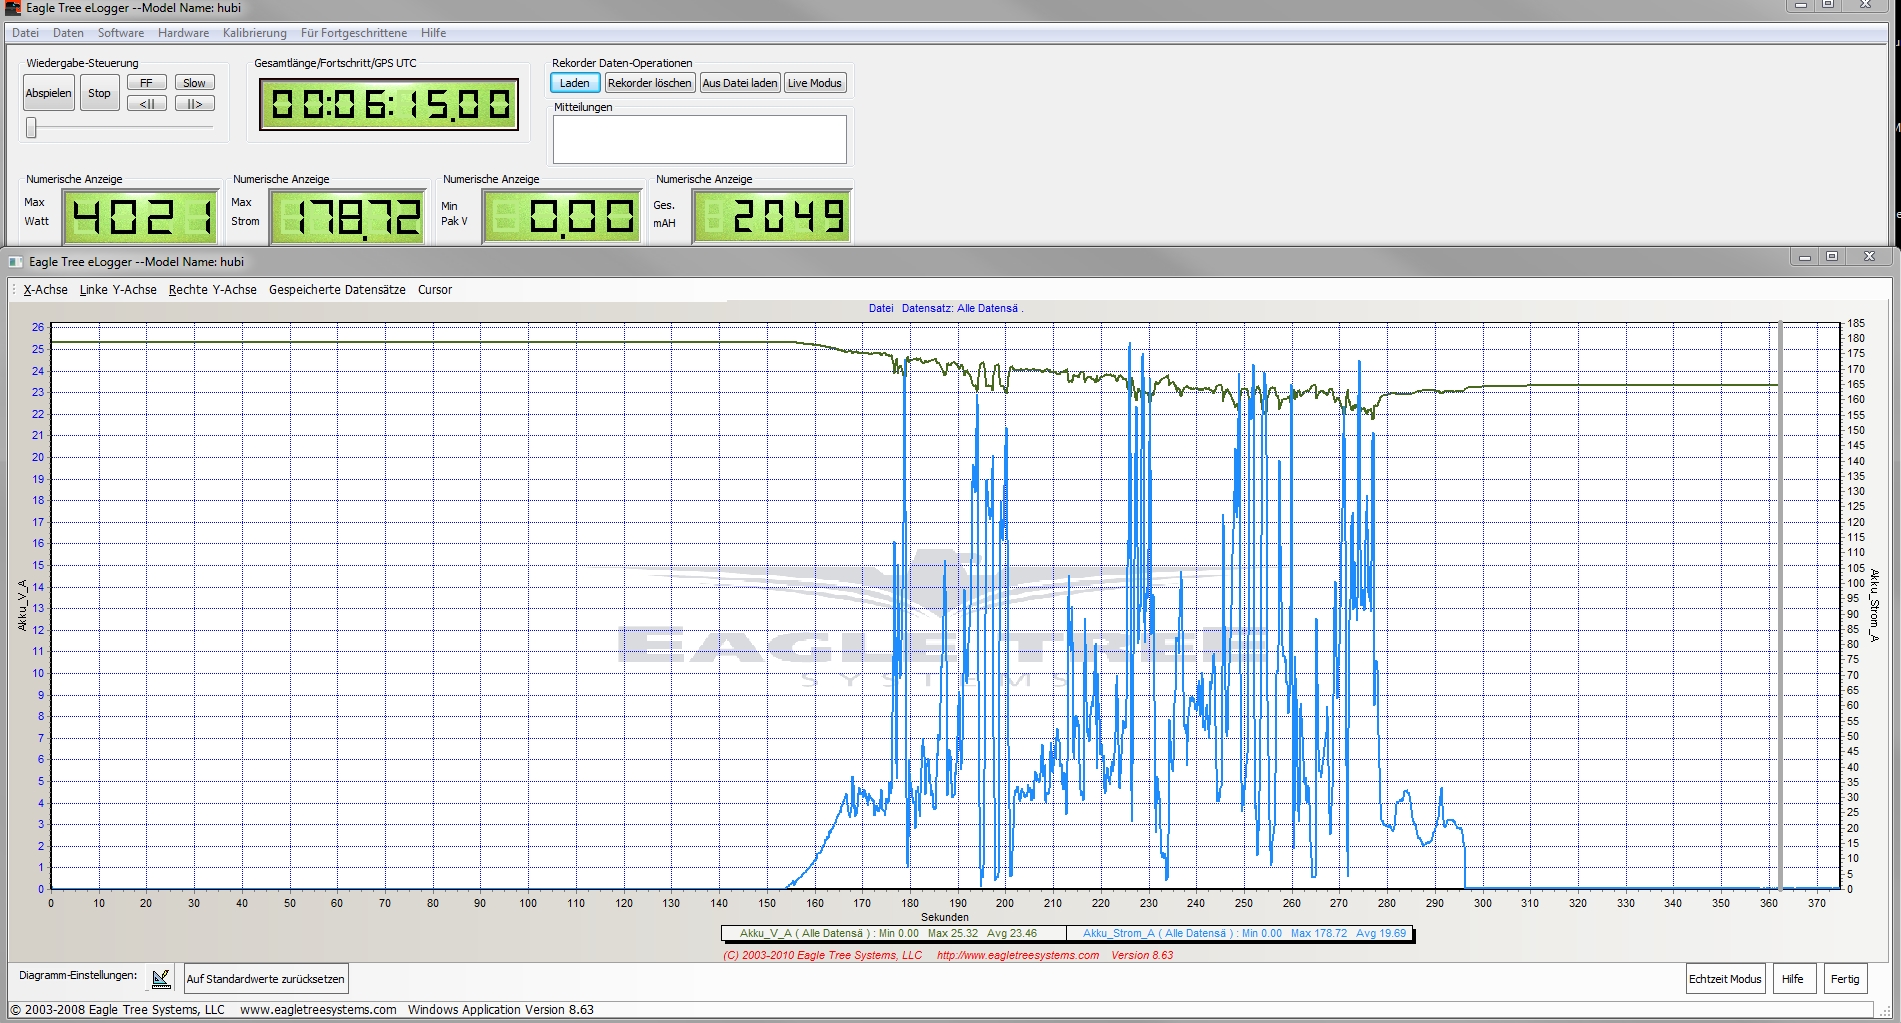Close the chart window
Screen dimensions: 1901x1023
(x=1868, y=257)
